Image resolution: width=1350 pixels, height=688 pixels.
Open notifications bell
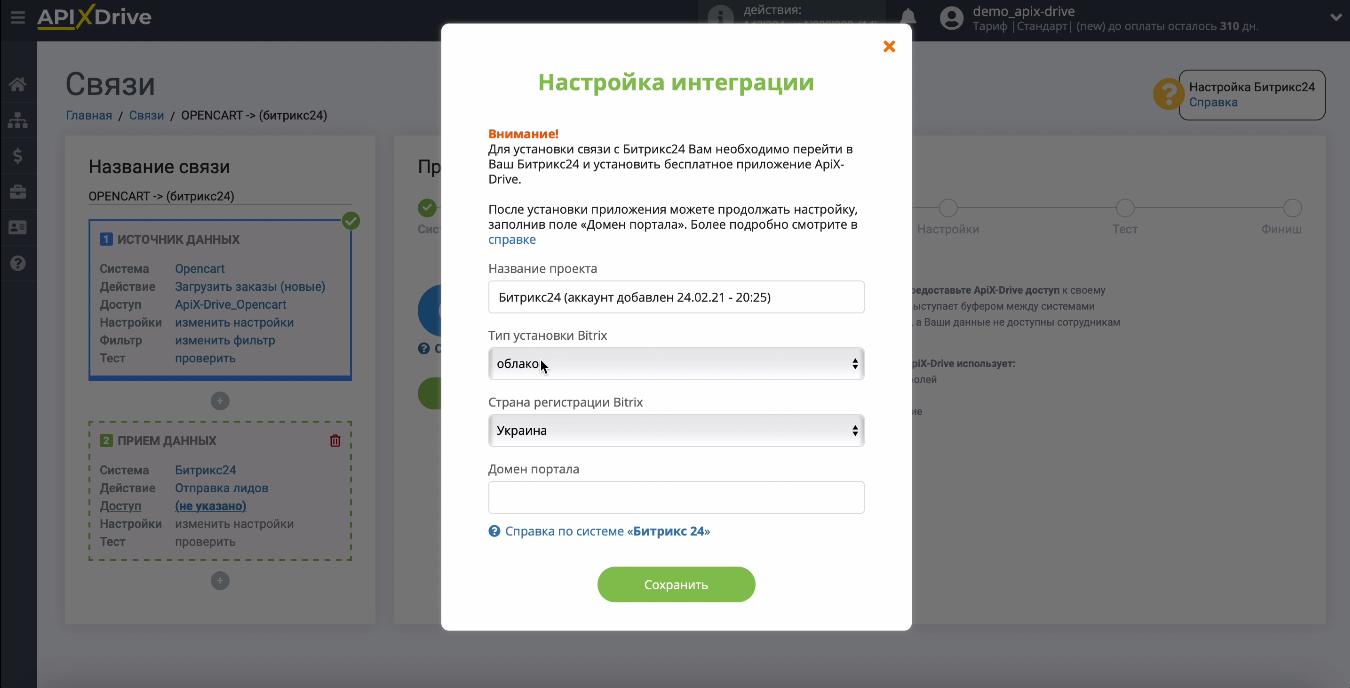(x=908, y=17)
